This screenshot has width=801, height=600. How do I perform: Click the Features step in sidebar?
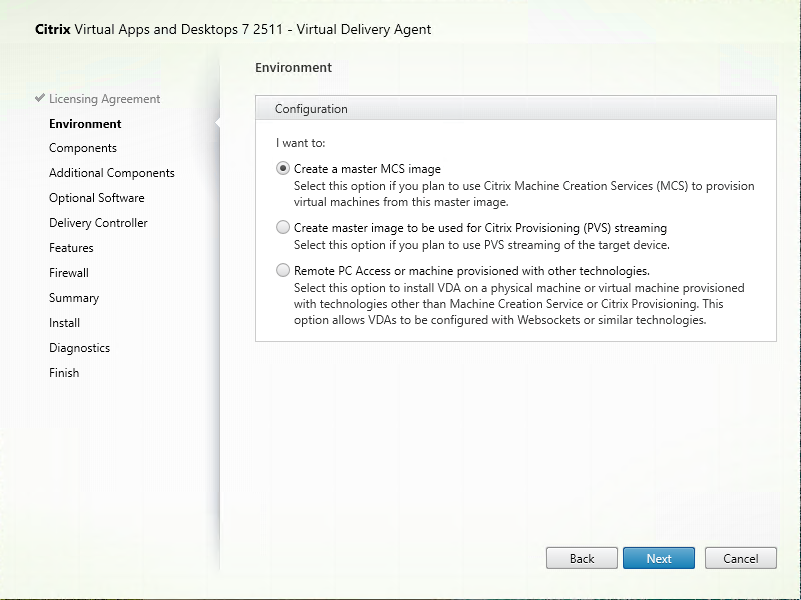[71, 248]
